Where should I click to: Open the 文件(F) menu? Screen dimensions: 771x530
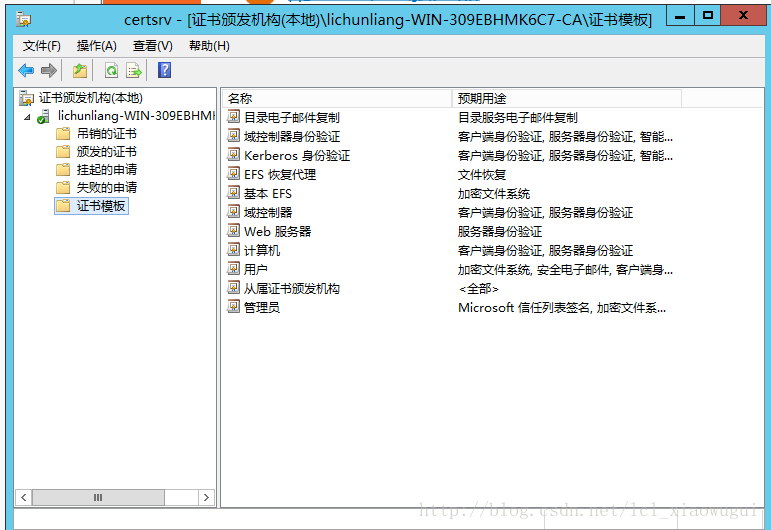point(42,46)
